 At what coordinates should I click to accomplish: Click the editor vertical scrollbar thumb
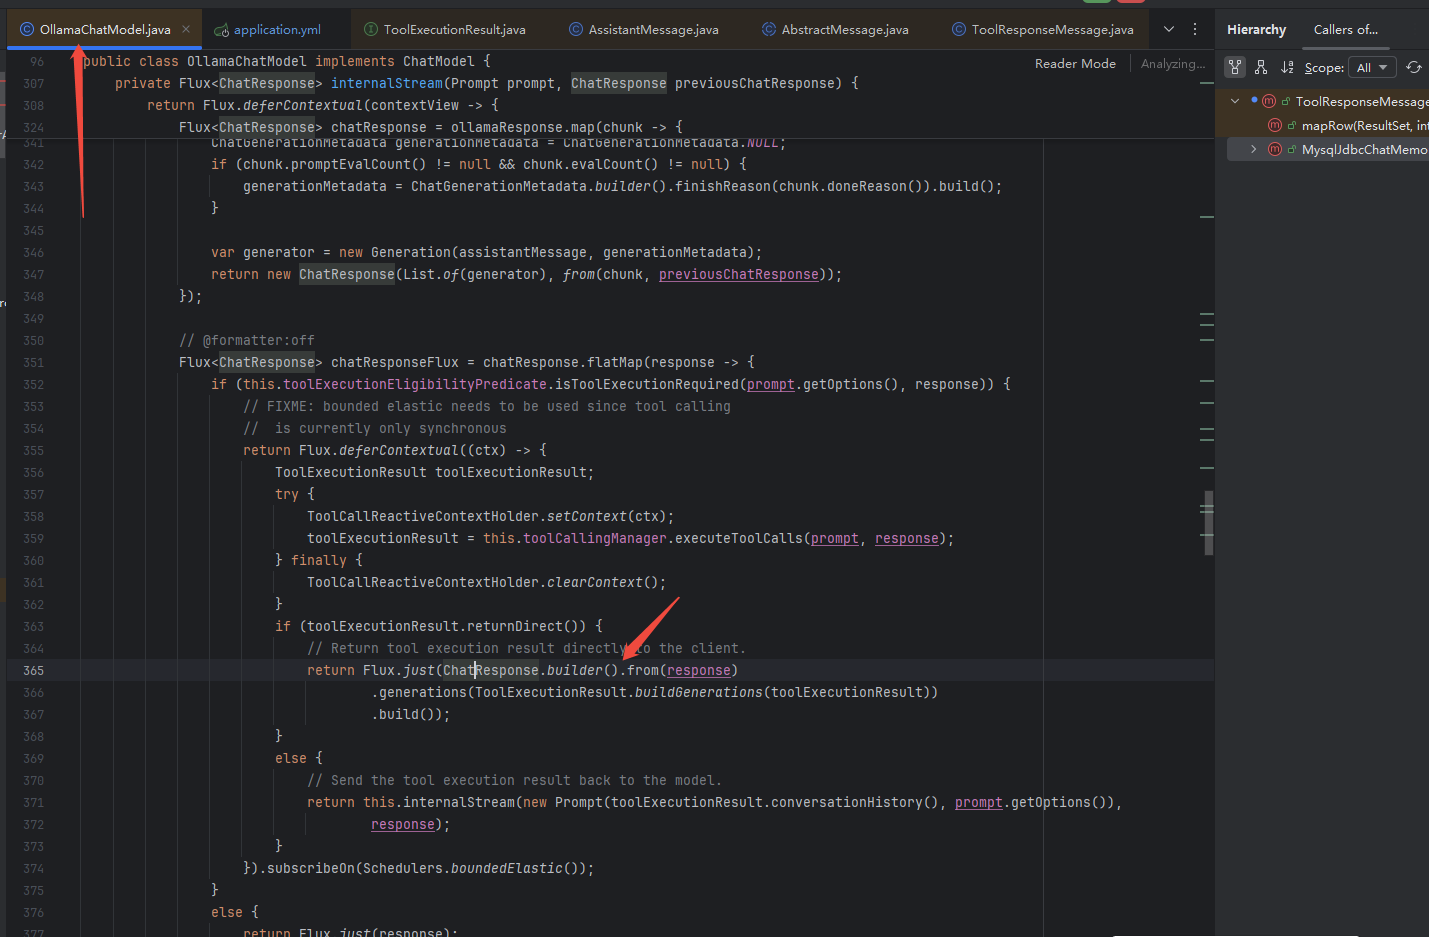[1208, 523]
